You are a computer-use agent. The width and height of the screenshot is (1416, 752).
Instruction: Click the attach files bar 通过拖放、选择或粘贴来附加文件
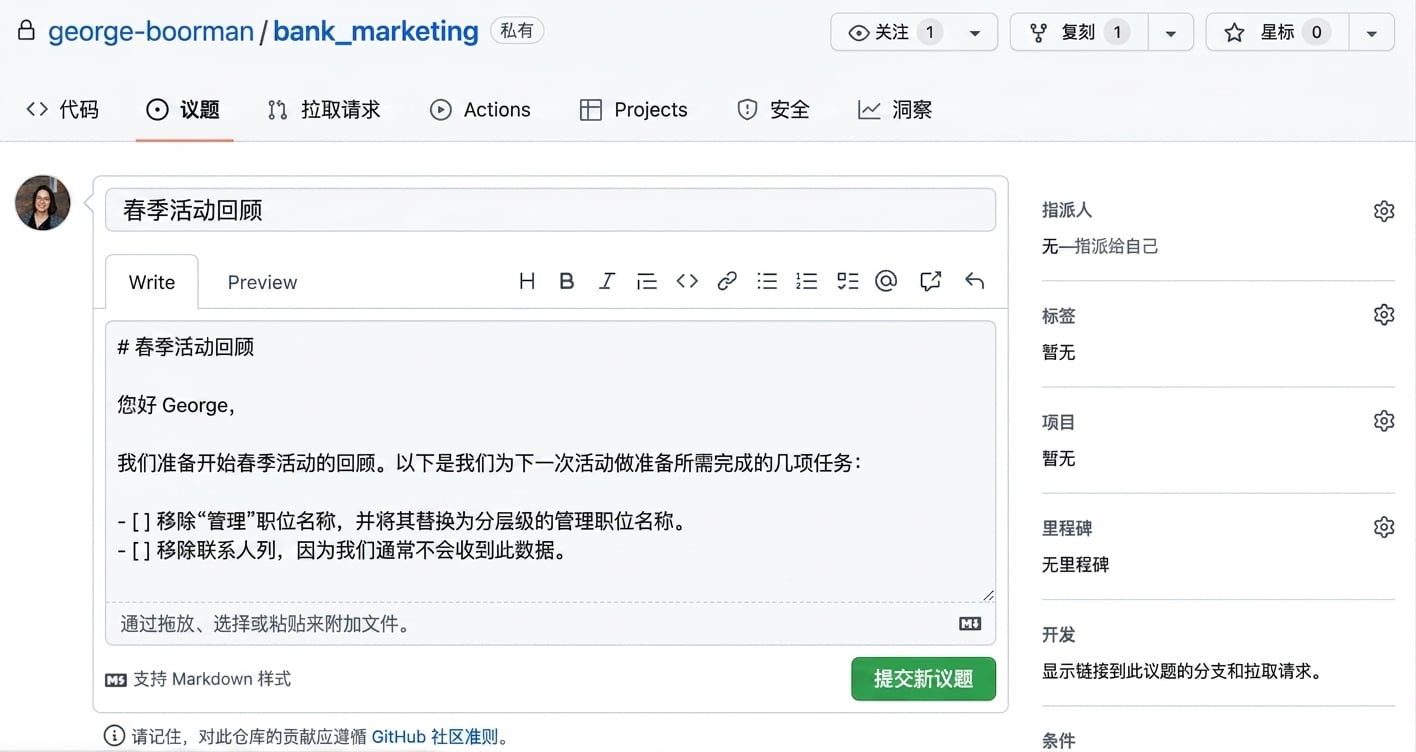(550, 624)
